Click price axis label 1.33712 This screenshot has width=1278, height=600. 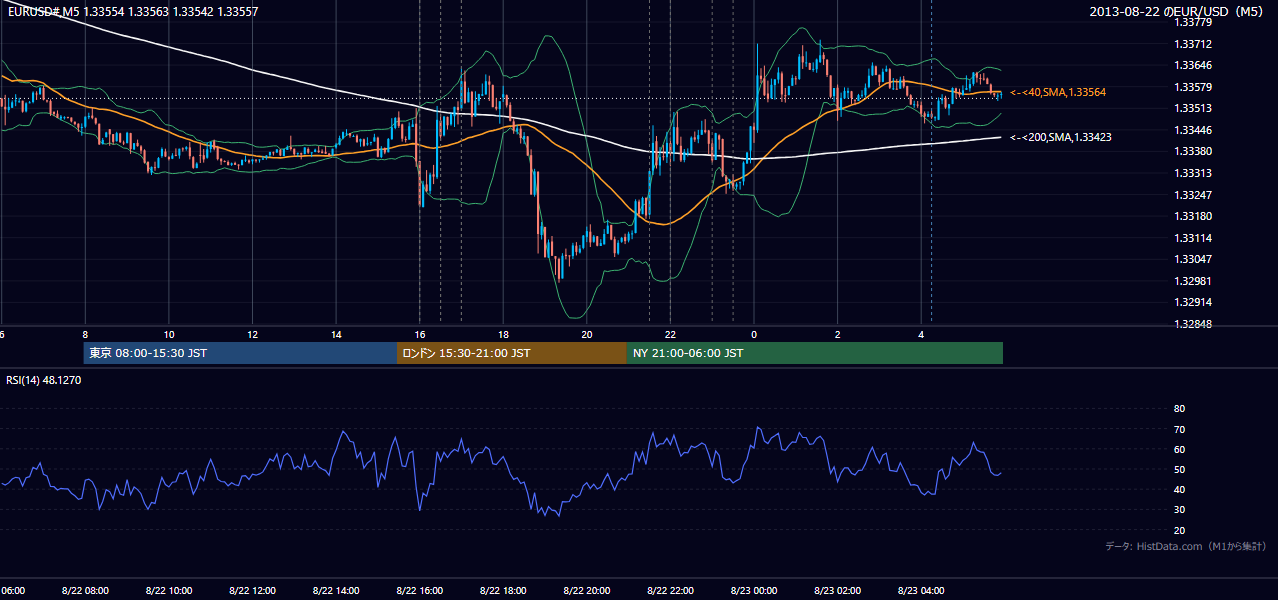[1192, 44]
